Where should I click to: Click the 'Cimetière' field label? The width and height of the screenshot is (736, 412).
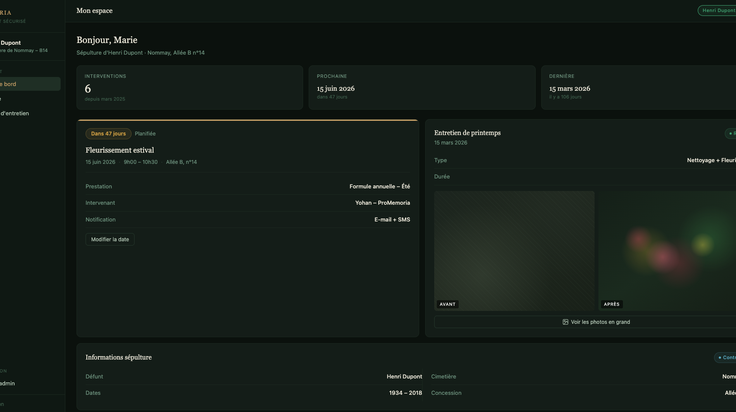(444, 376)
